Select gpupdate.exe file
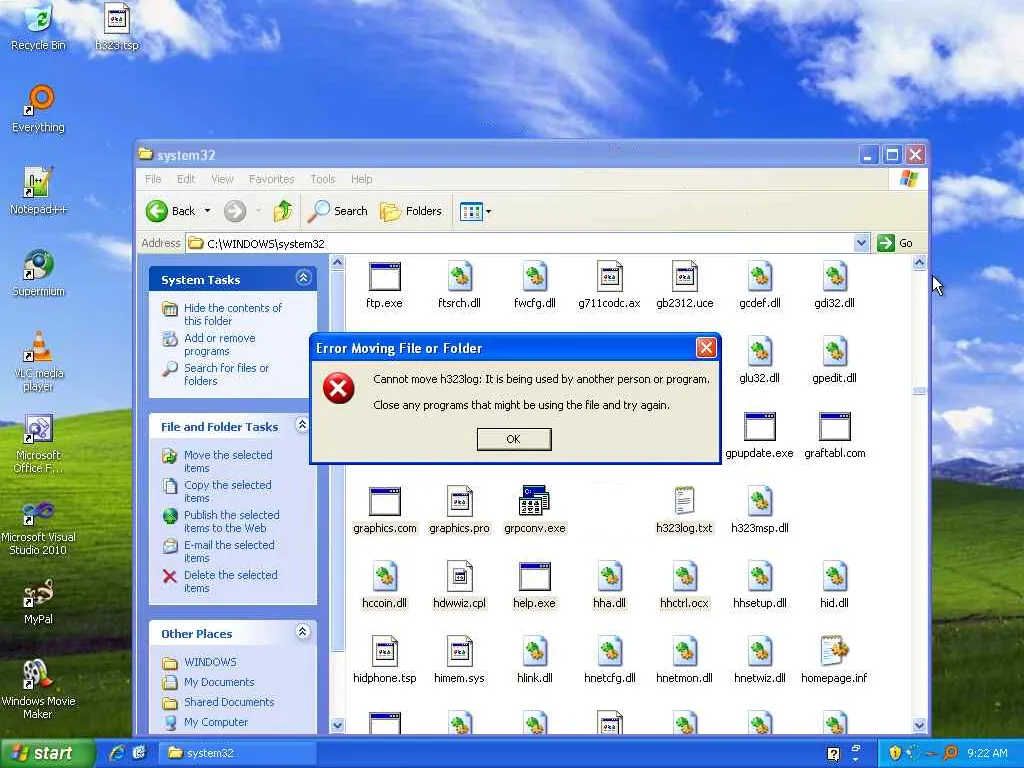Viewport: 1024px width, 768px height. (x=760, y=436)
